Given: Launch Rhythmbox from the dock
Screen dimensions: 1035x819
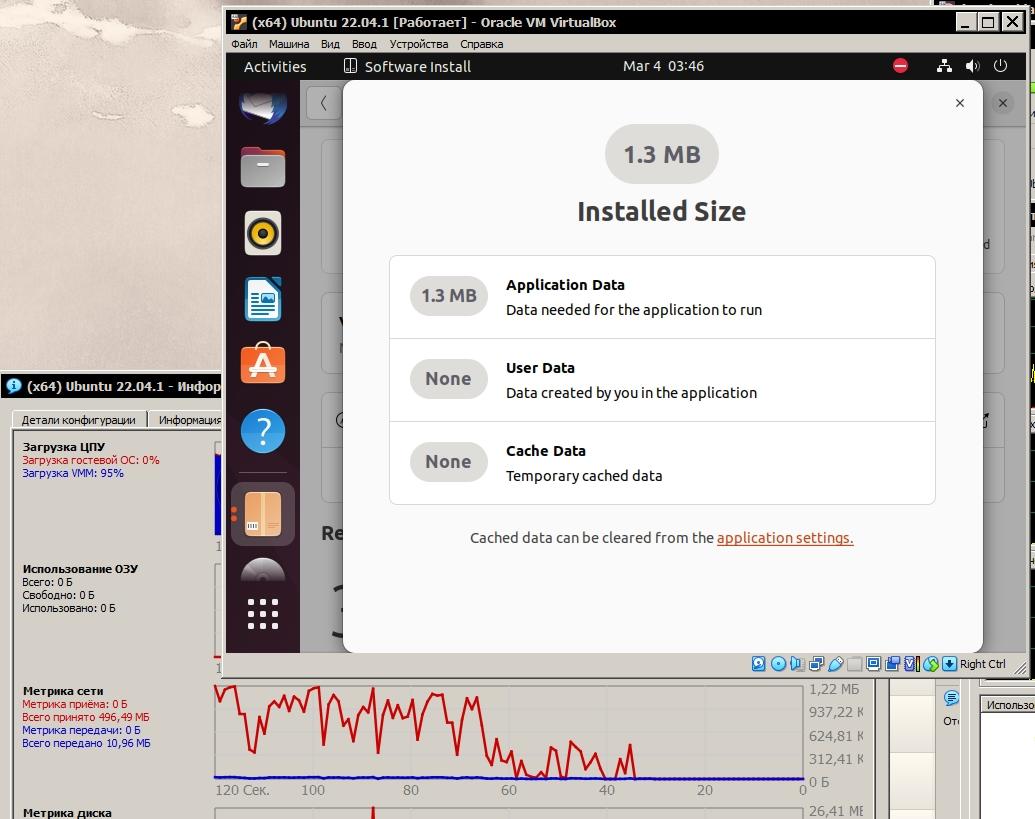Looking at the screenshot, I should 263,233.
